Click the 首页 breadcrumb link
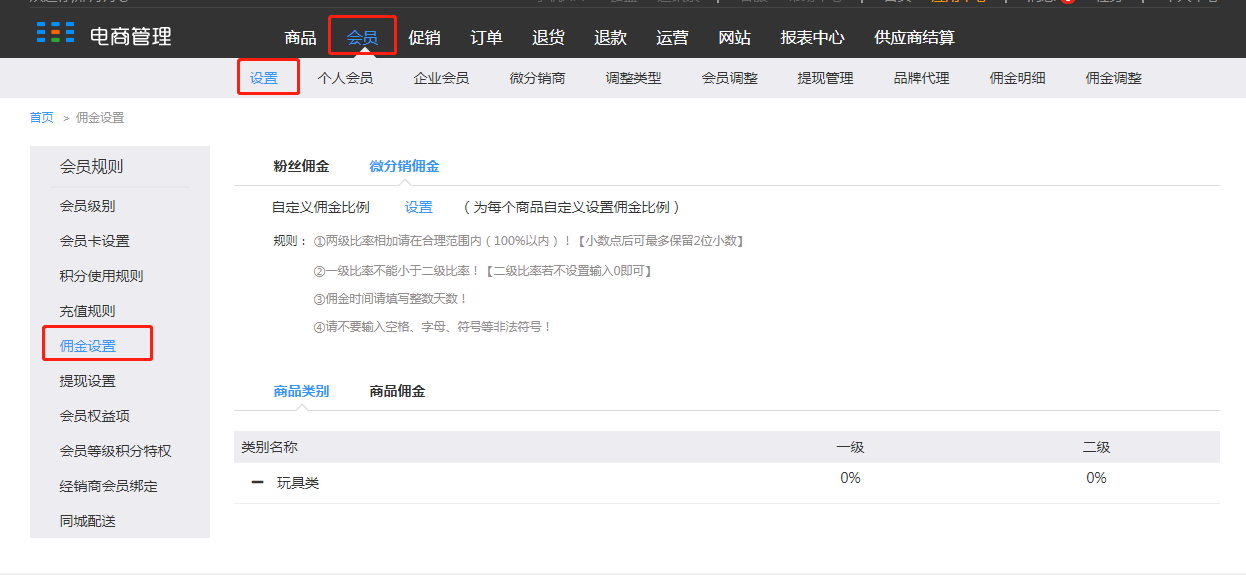Viewport: 1246px width, 575px height. 42,117
